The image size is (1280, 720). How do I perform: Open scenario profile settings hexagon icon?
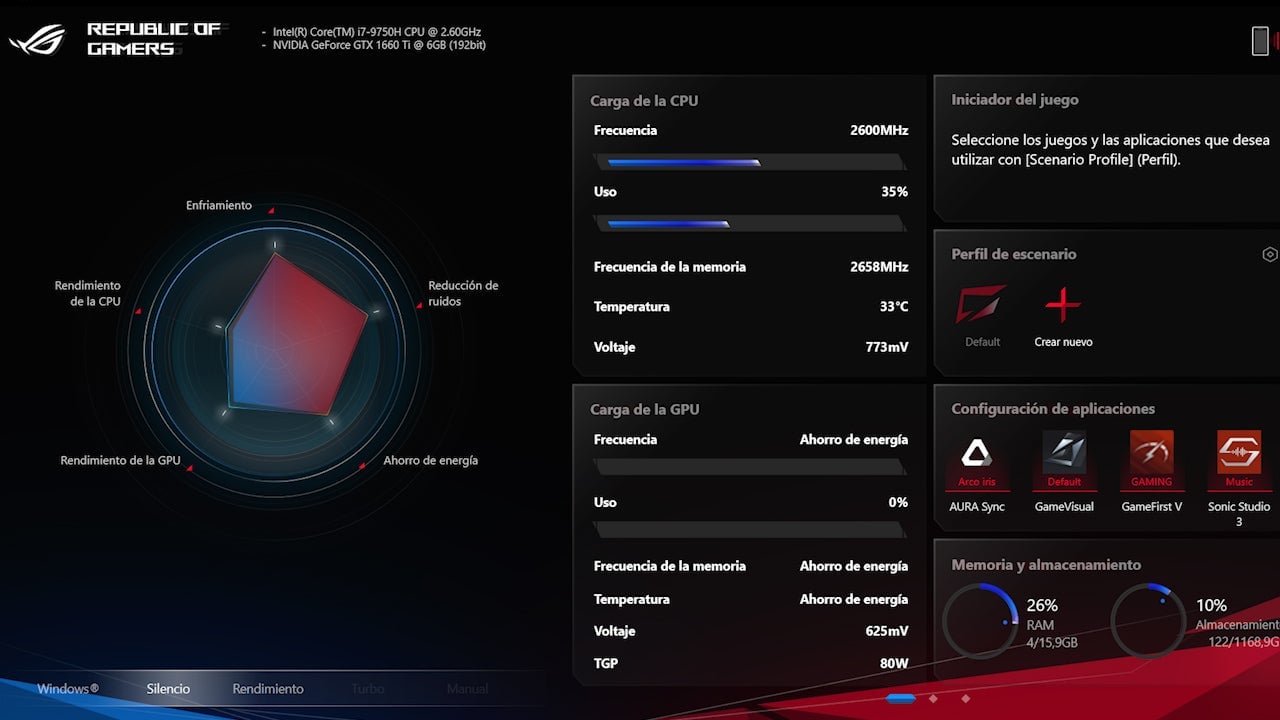pos(1269,255)
